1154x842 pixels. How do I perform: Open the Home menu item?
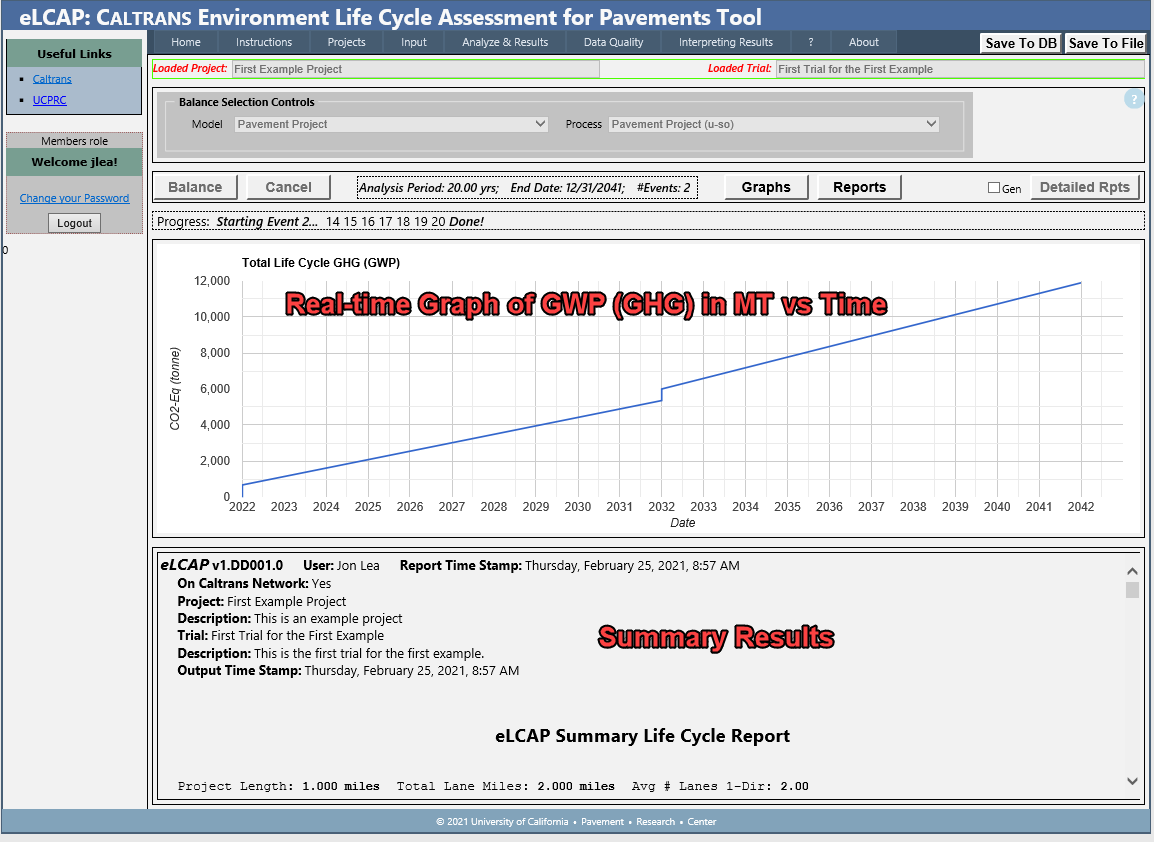186,42
